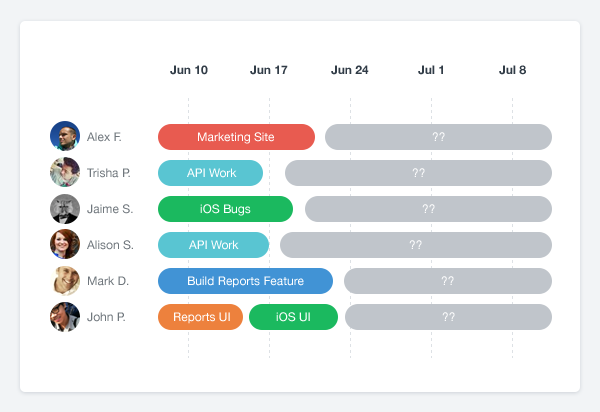This screenshot has width=600, height=412.
Task: Open John P.'s avatar photo
Action: [65, 317]
